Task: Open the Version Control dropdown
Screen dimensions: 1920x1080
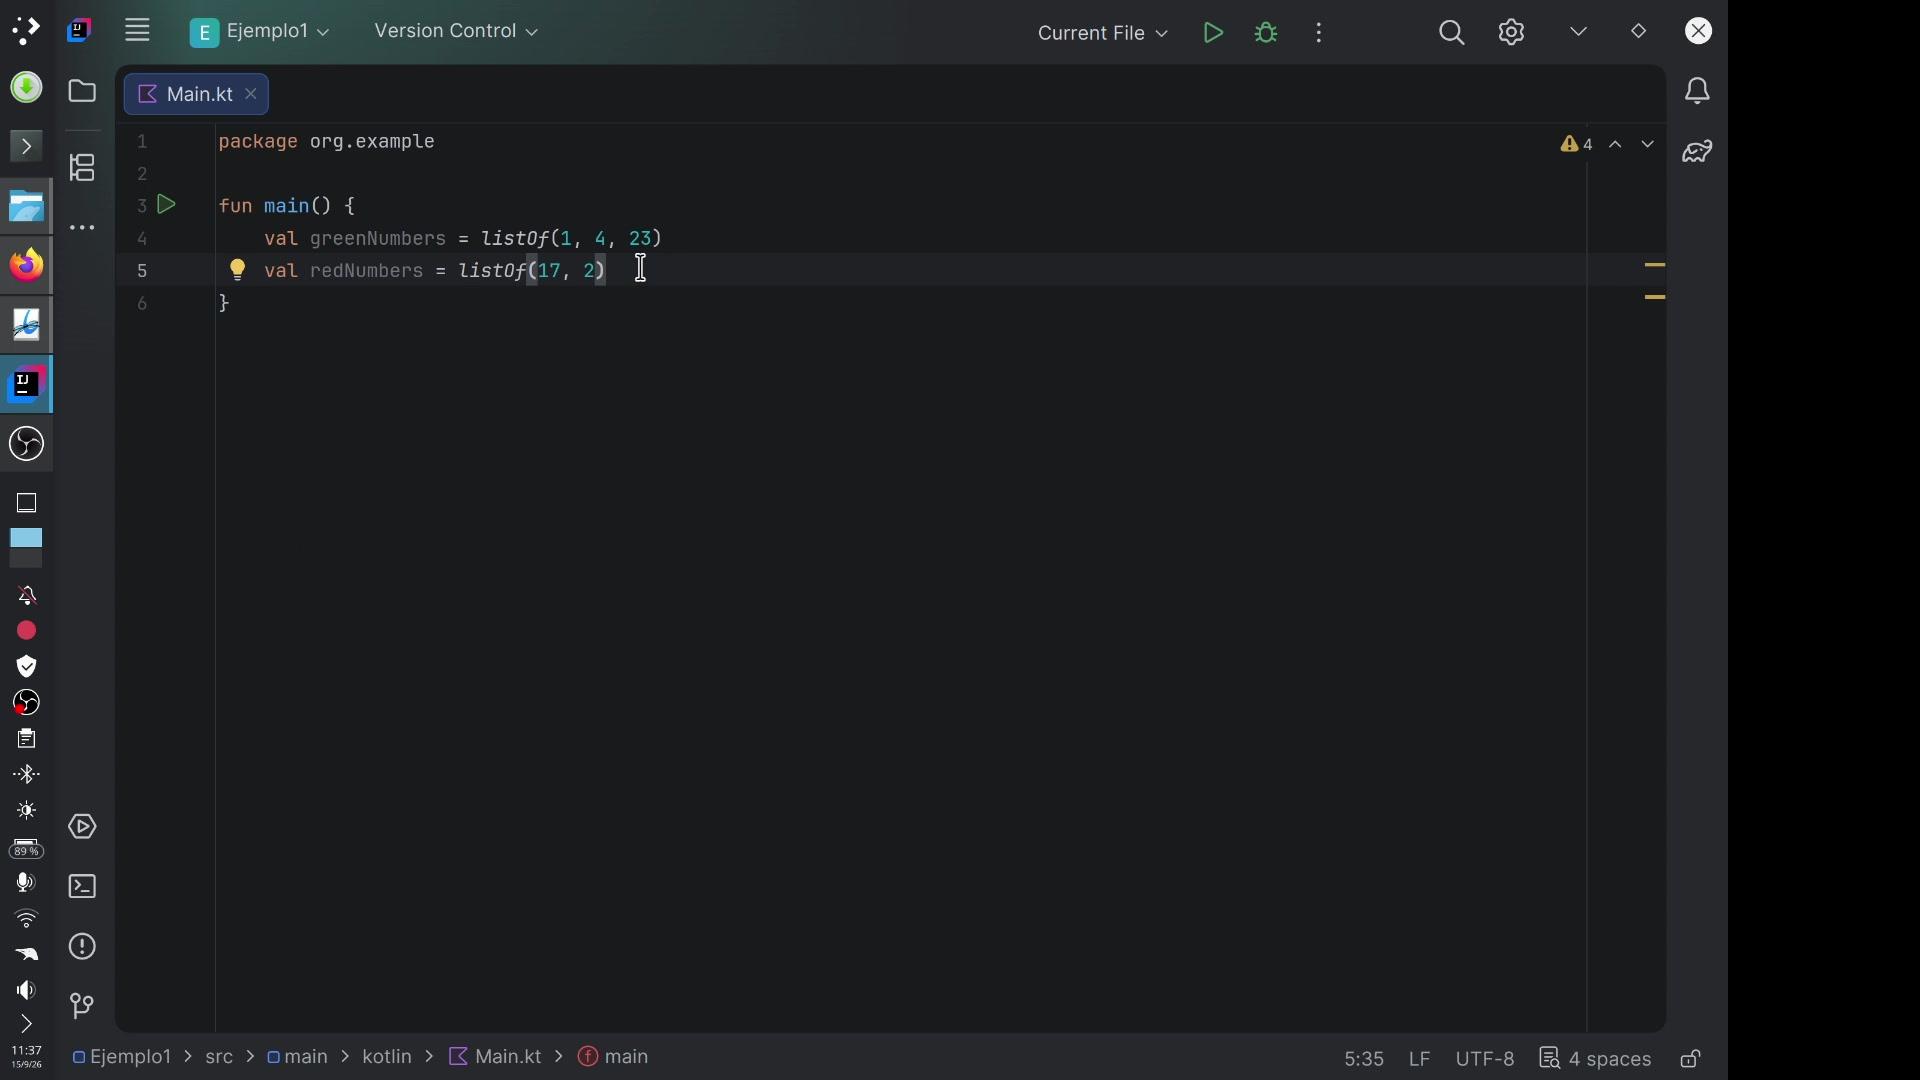Action: tap(459, 32)
